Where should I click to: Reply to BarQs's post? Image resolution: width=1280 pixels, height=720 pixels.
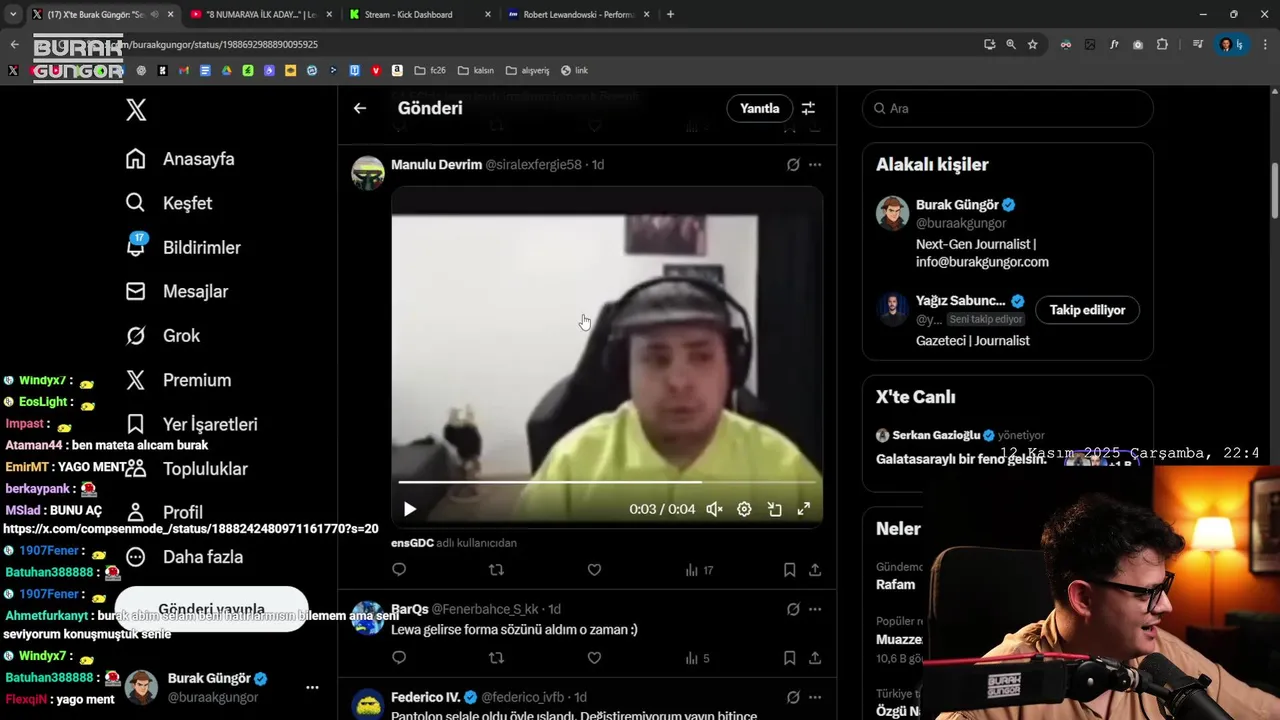pos(399,658)
